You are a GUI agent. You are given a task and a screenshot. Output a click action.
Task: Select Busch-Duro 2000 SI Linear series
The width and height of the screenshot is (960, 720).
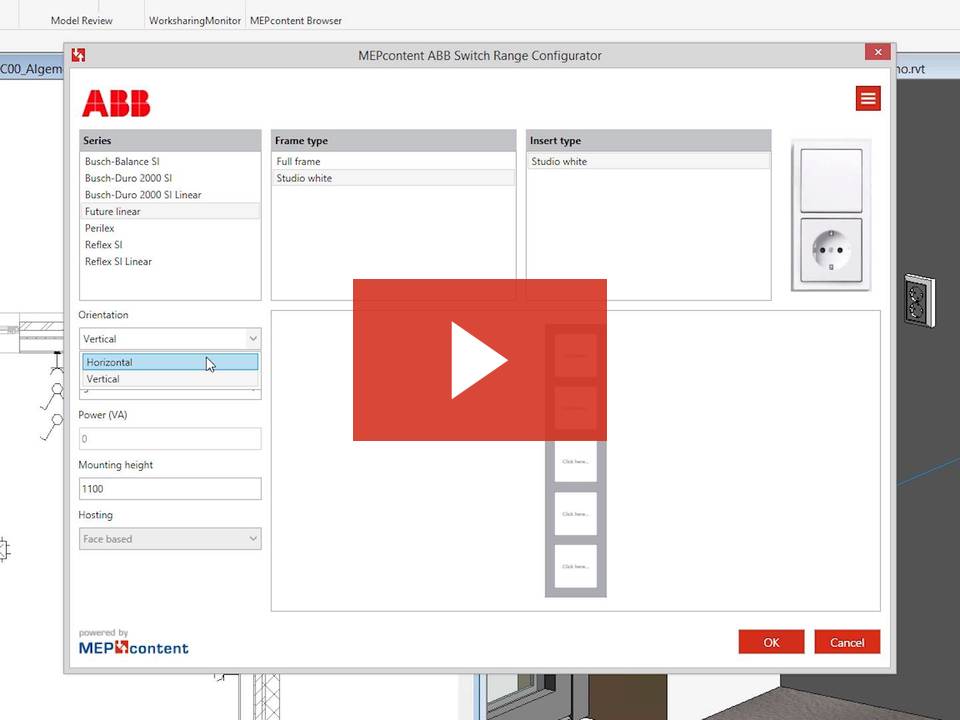pyautogui.click(x=170, y=195)
